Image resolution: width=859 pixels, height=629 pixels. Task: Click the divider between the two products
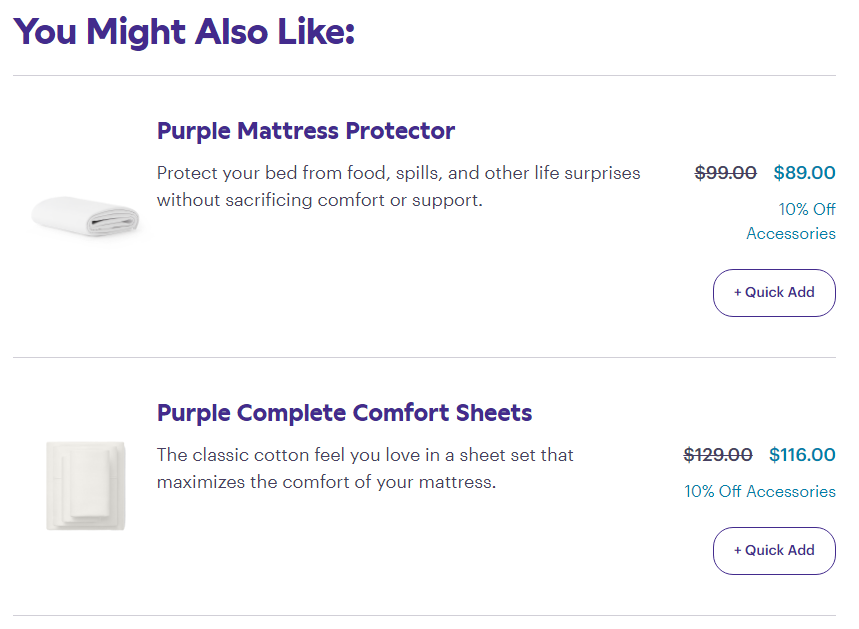pos(425,357)
